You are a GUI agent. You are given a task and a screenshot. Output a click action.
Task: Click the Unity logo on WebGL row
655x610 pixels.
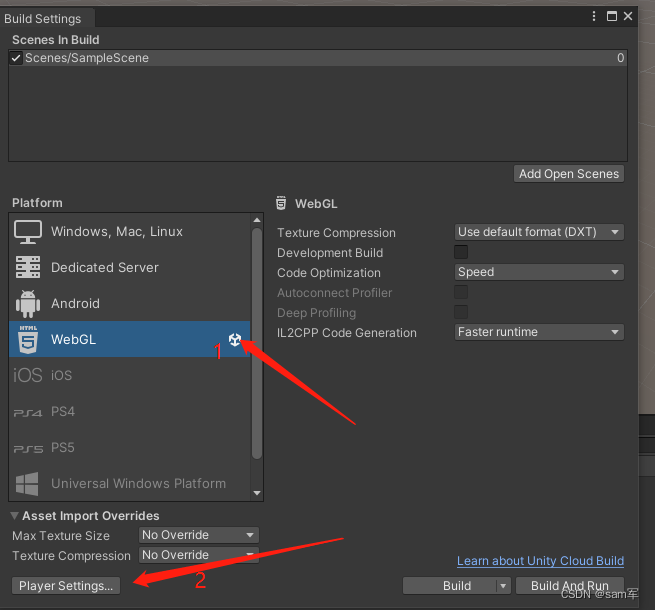point(235,340)
